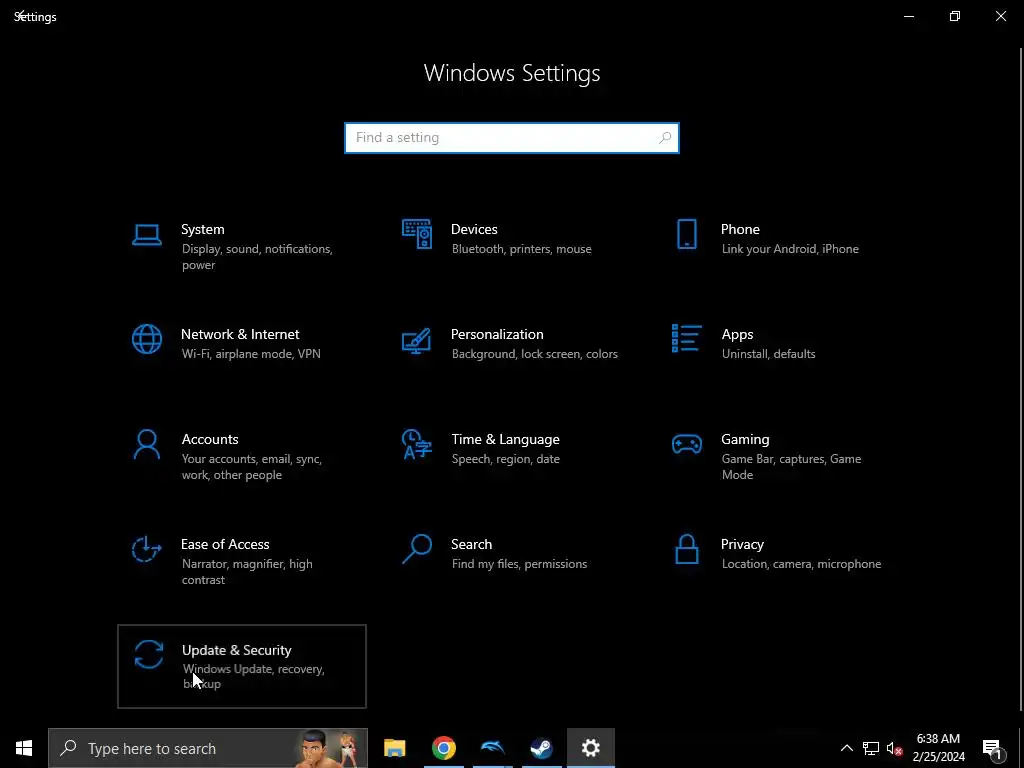Open the Accounts category title
This screenshot has height=768, width=1024.
(x=210, y=440)
